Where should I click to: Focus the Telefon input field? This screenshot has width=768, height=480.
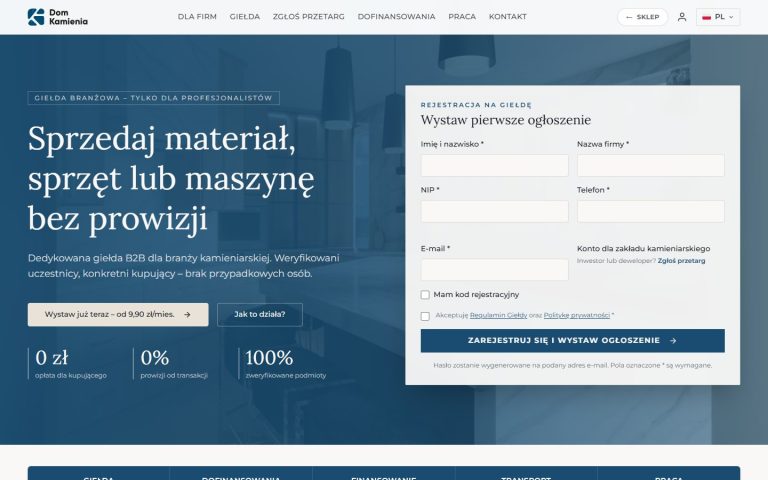[x=650, y=211]
